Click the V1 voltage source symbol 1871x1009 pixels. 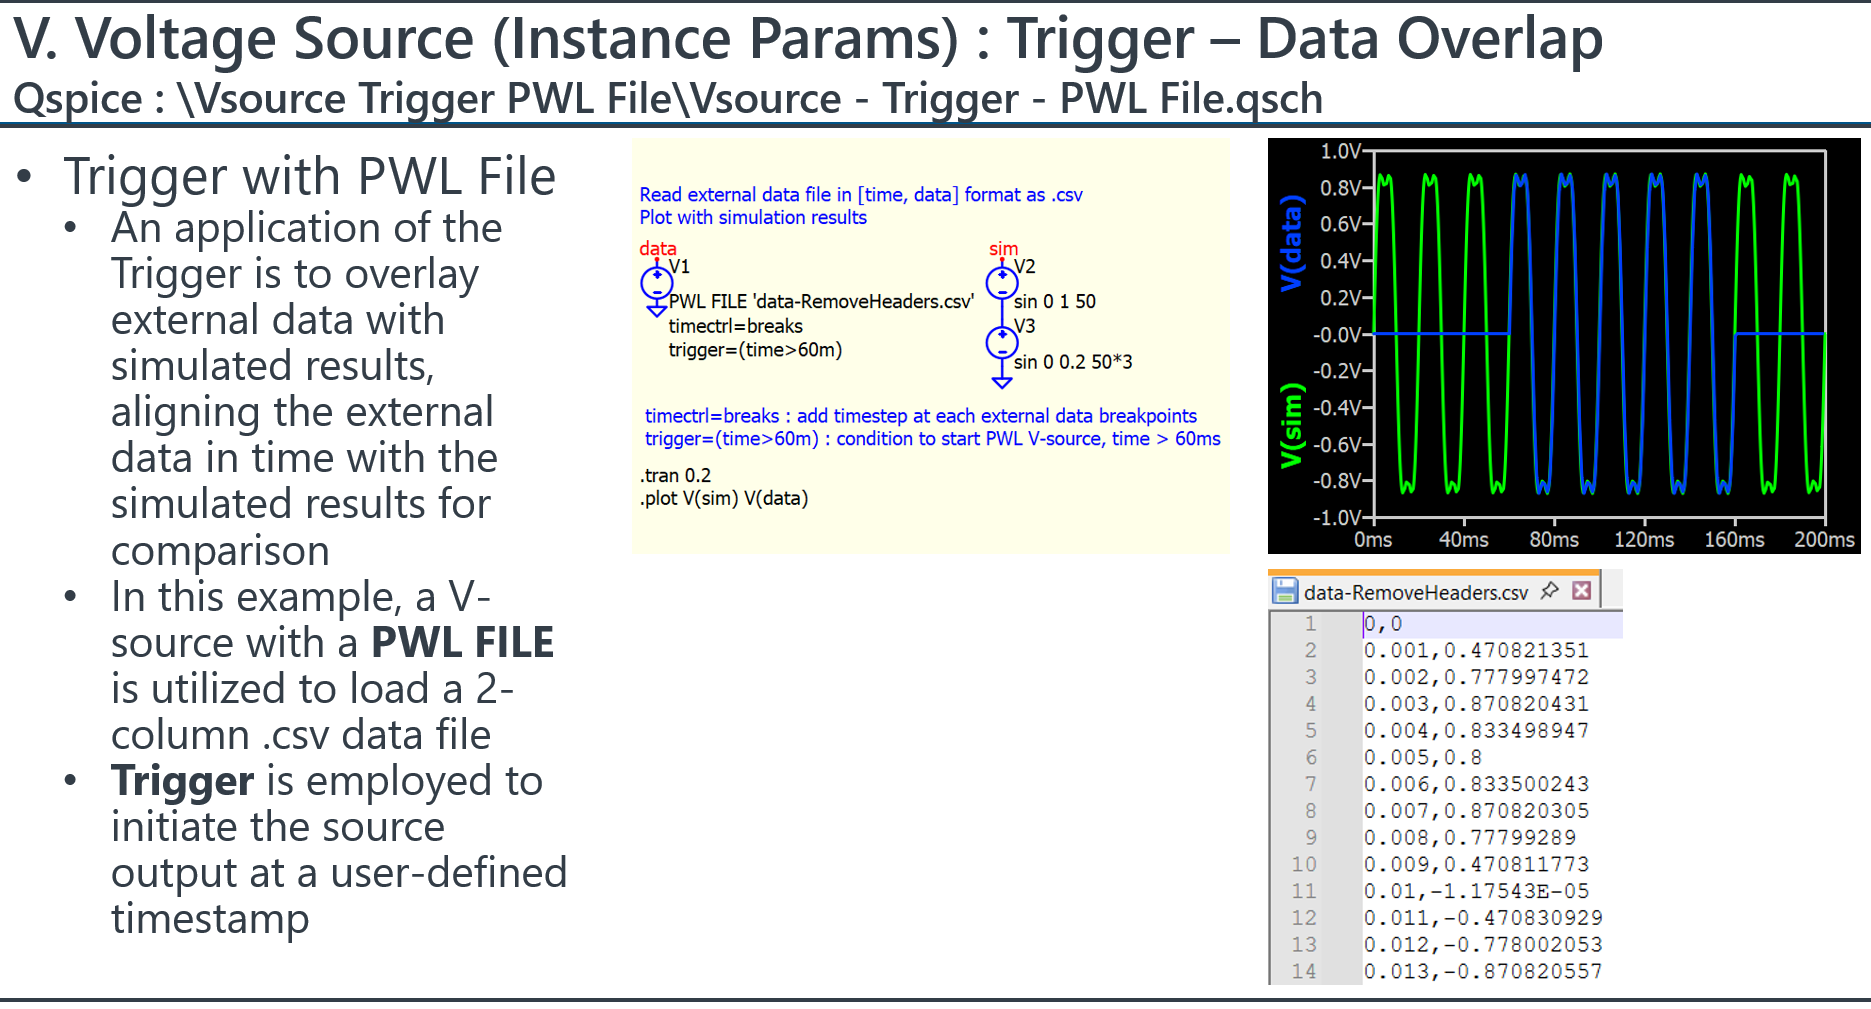pyautogui.click(x=656, y=283)
